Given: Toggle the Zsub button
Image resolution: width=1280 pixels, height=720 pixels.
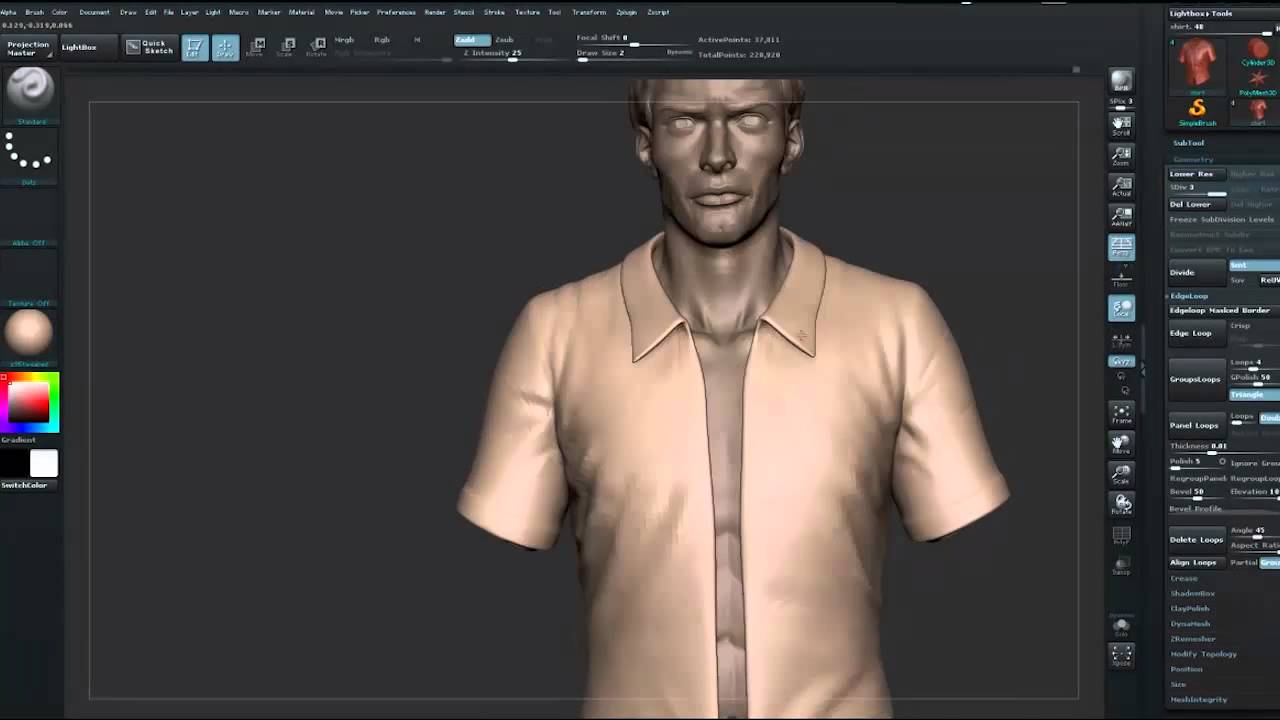Looking at the screenshot, I should click(505, 40).
